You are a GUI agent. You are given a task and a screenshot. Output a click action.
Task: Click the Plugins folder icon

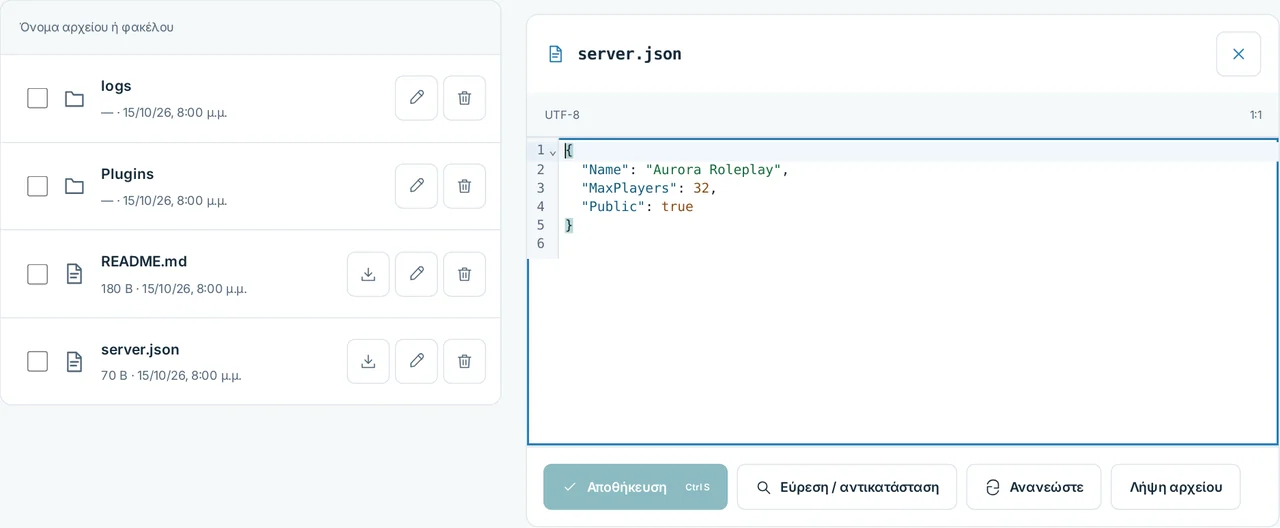[x=74, y=186]
